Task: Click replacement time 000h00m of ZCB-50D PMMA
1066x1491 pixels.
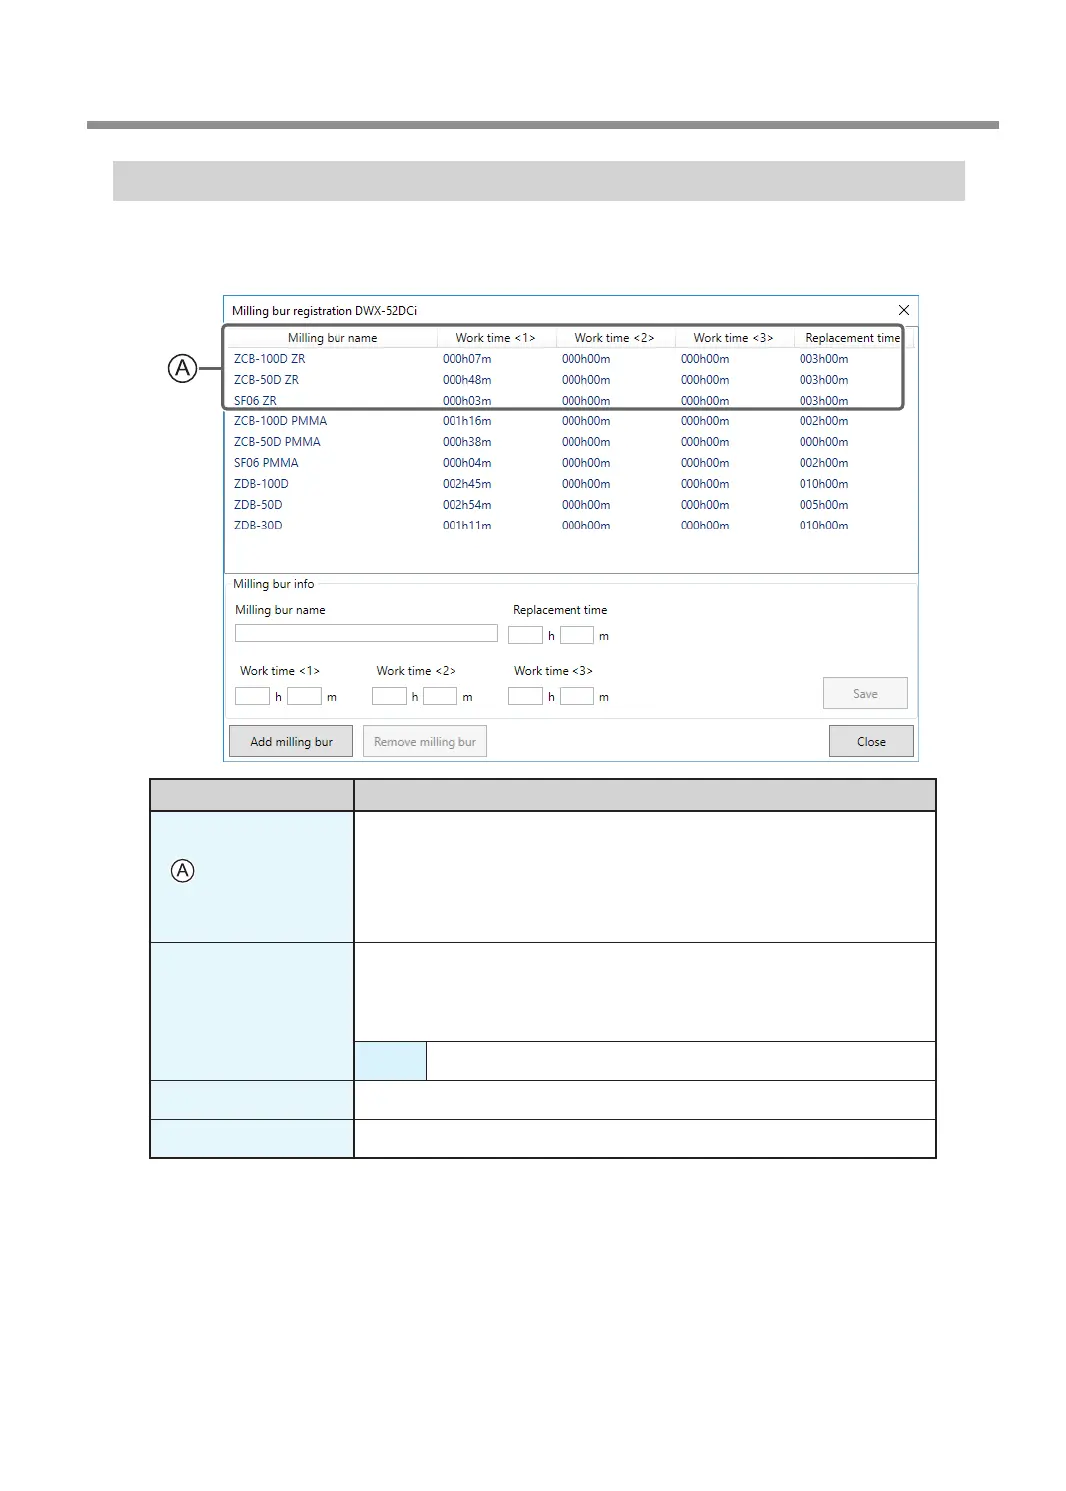Action: [x=824, y=442]
